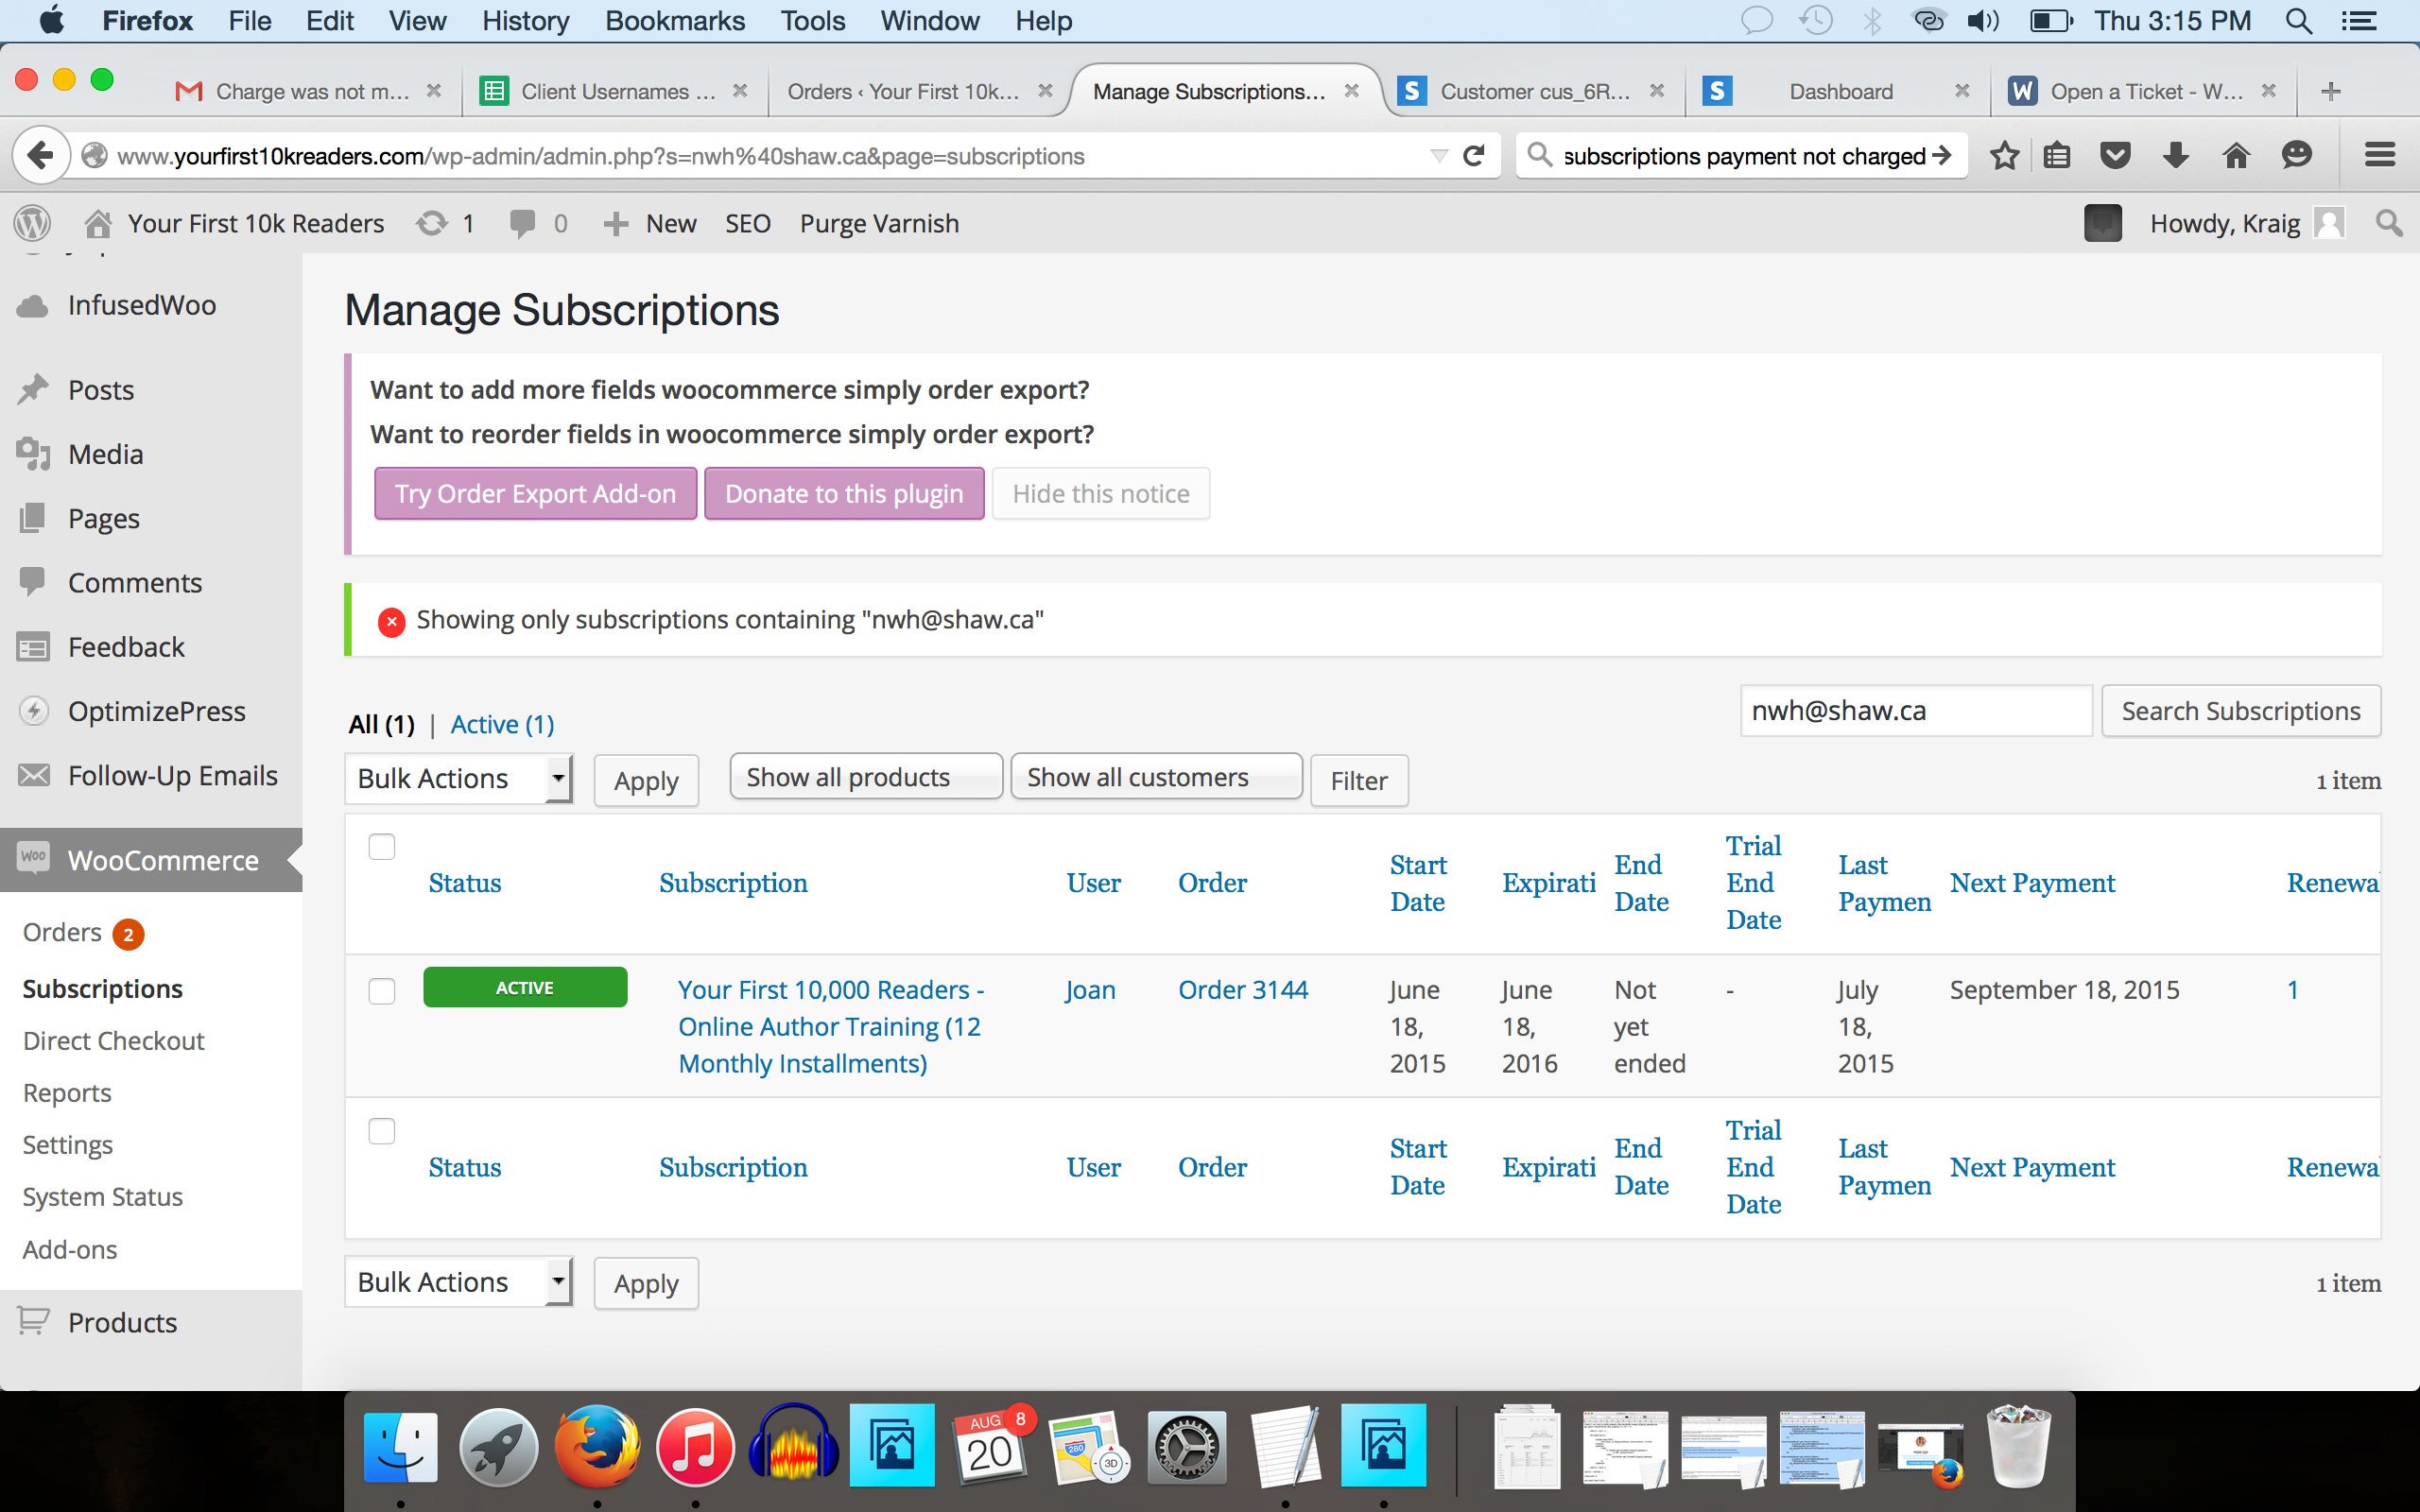2420x1512 pixels.
Task: Check the Order 3144 subscription row checkbox
Action: (x=382, y=991)
